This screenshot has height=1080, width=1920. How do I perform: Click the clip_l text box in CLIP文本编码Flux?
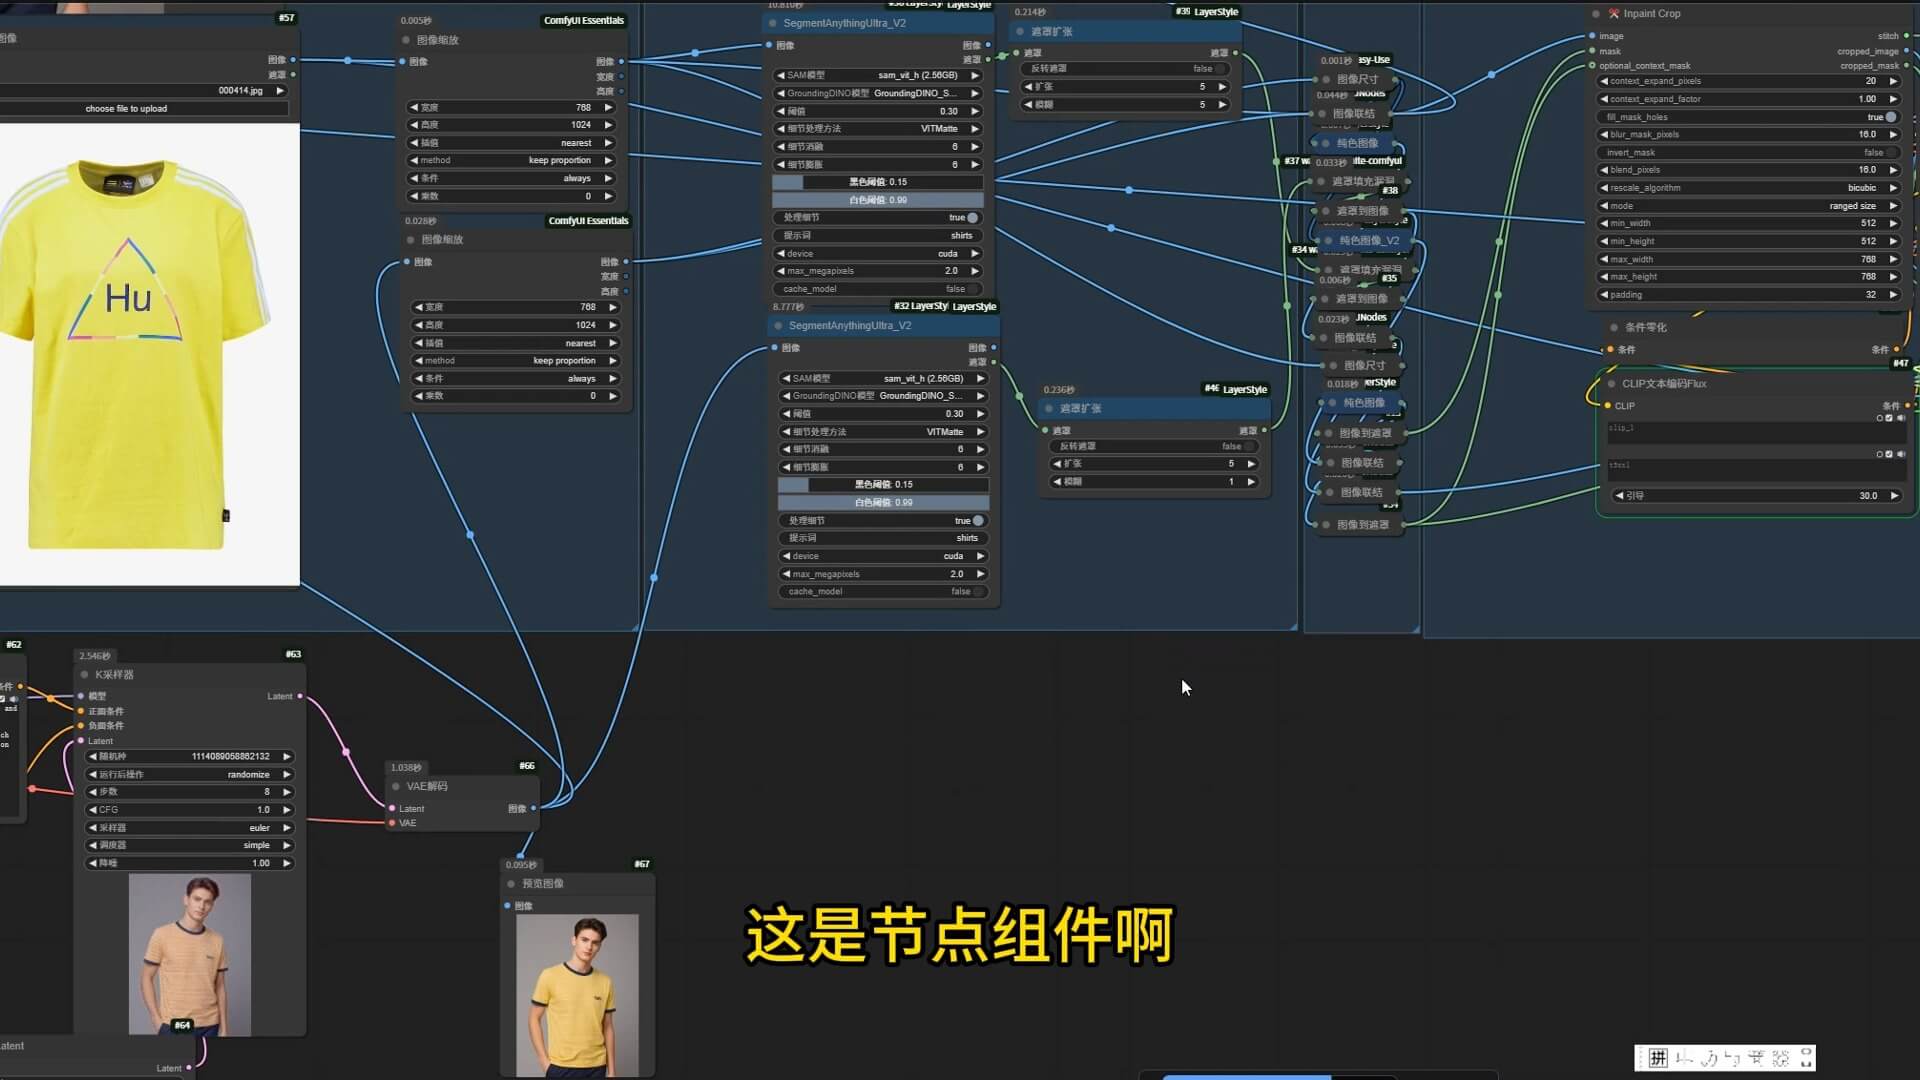point(1755,433)
